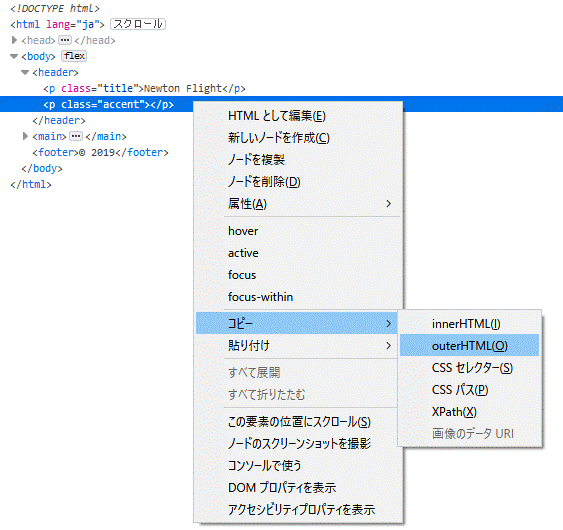Click the スクロール badge on html tag
The height and width of the screenshot is (530, 563).
click(x=138, y=24)
